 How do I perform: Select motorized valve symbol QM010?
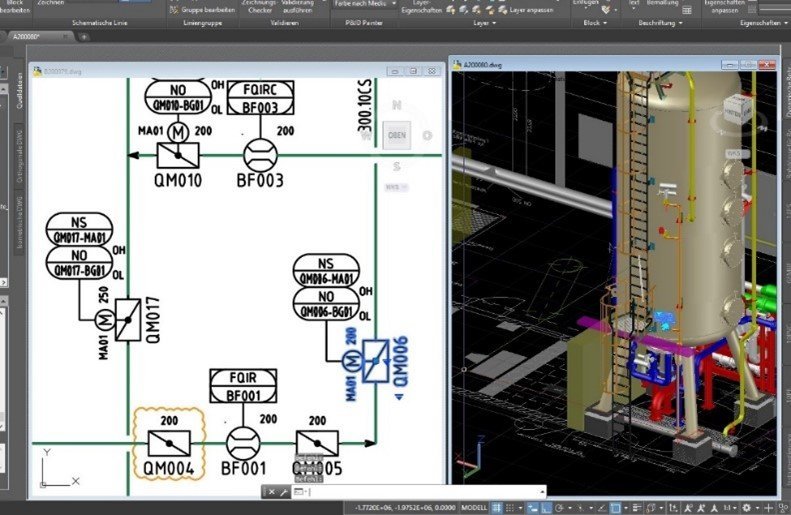(178, 155)
